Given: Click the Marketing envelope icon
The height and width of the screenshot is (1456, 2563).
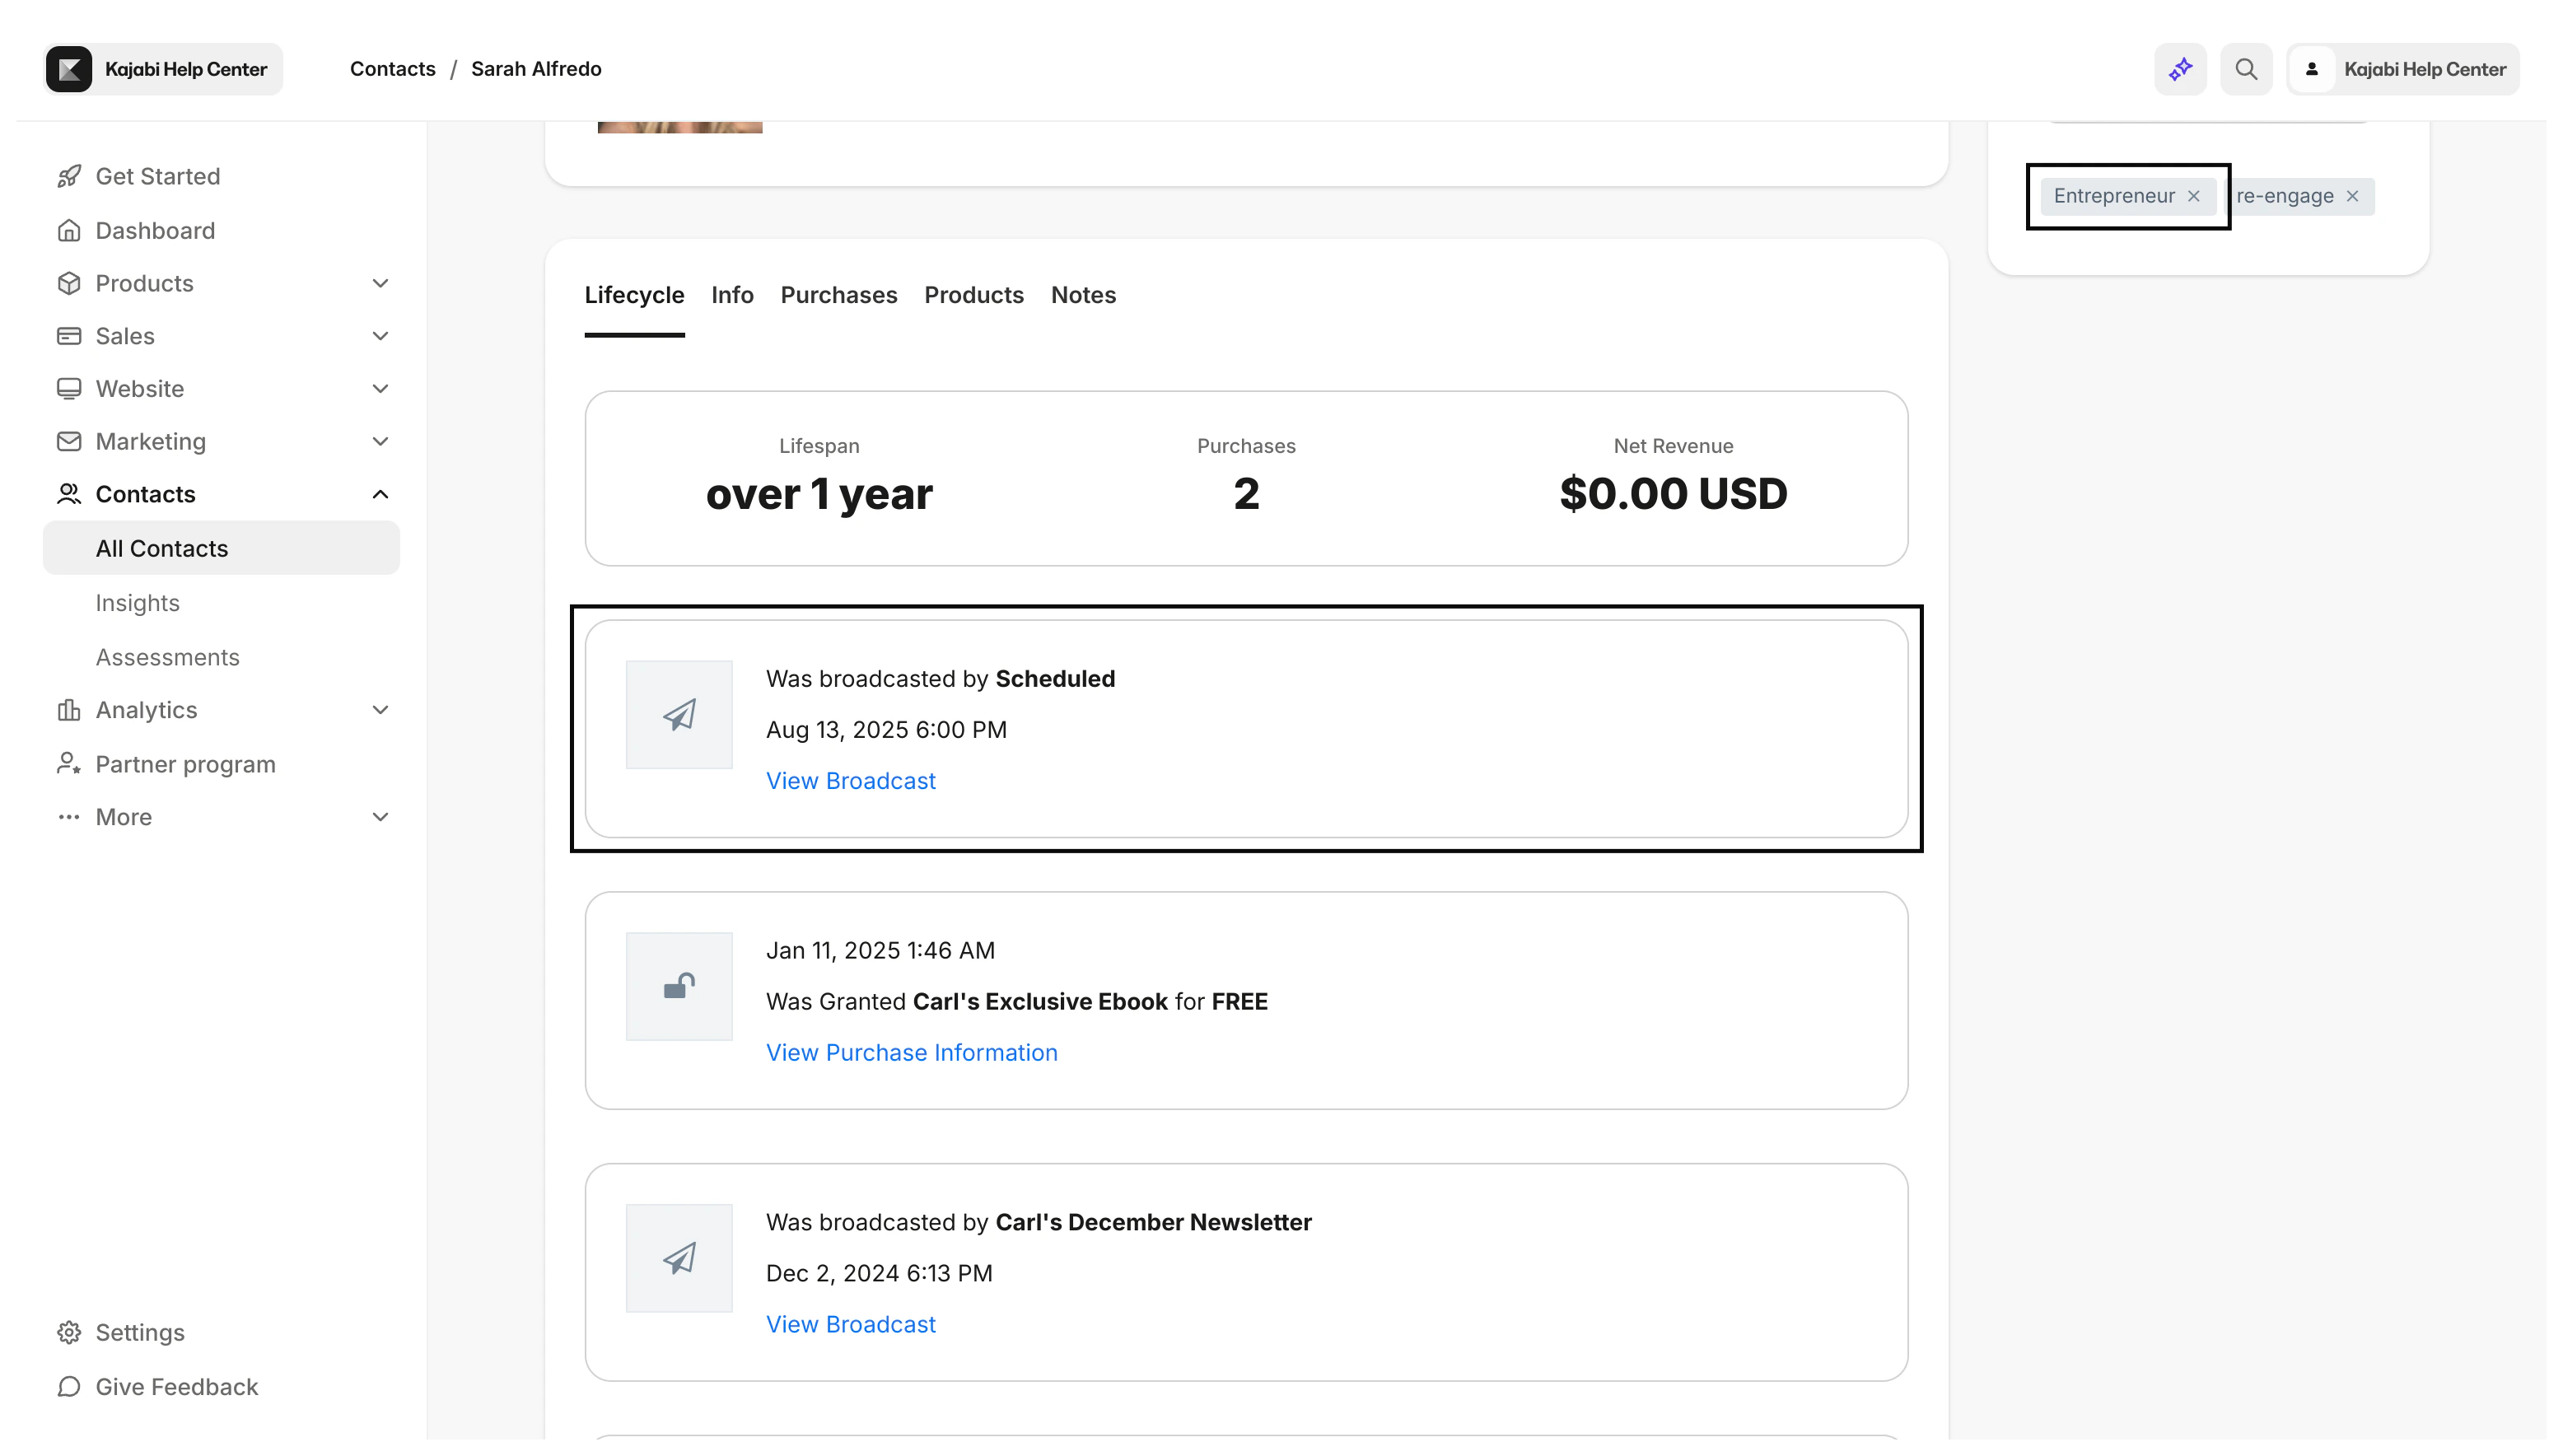Looking at the screenshot, I should pos(68,441).
